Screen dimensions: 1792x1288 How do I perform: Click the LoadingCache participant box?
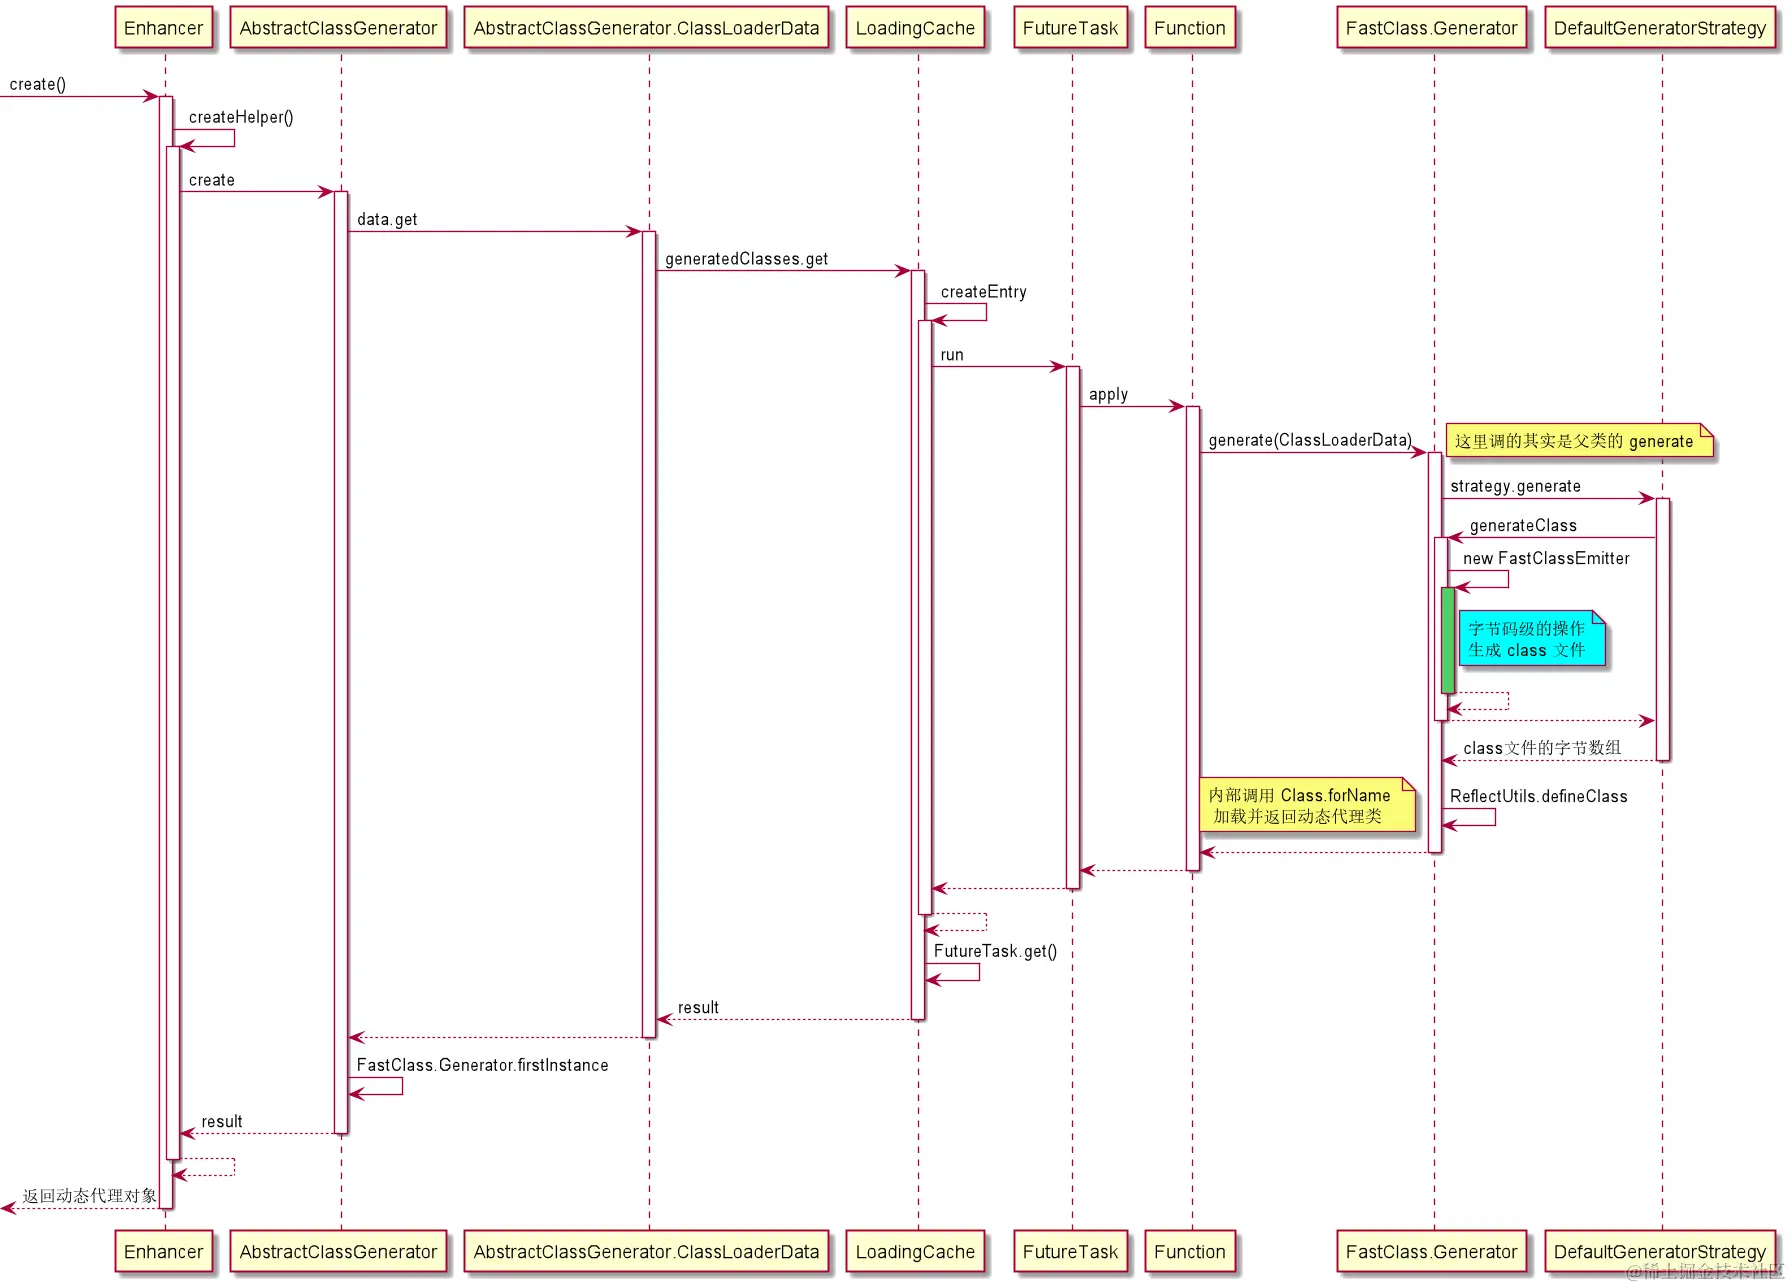[x=916, y=28]
